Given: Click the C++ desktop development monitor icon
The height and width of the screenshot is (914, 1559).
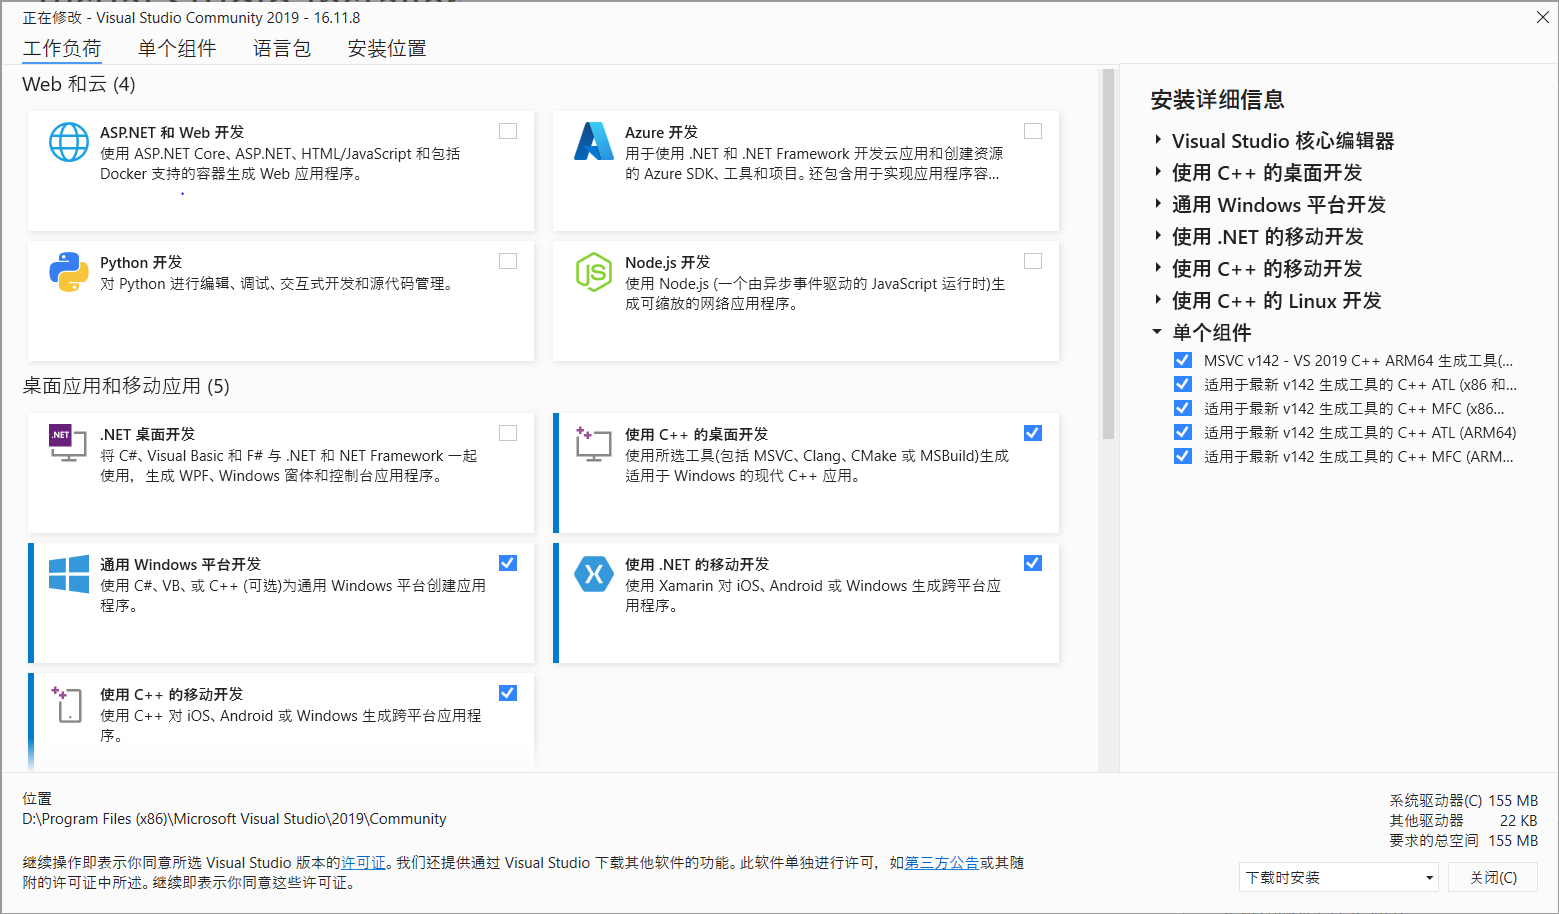Looking at the screenshot, I should coord(593,444).
